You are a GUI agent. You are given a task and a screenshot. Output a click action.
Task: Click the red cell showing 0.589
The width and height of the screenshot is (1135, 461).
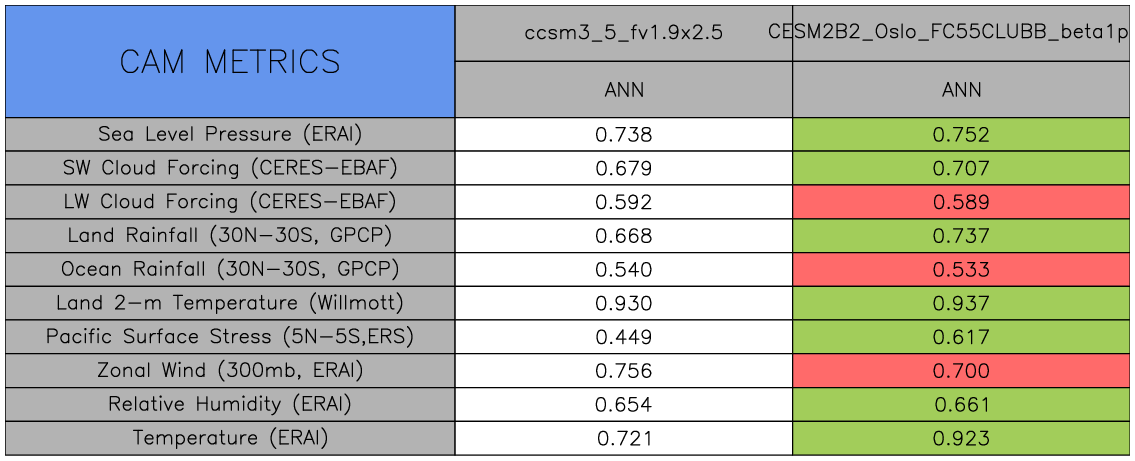point(961,202)
